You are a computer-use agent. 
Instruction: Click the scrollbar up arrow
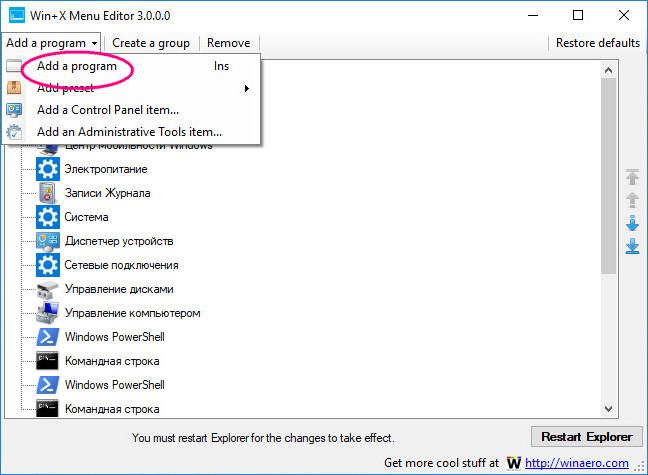608,70
